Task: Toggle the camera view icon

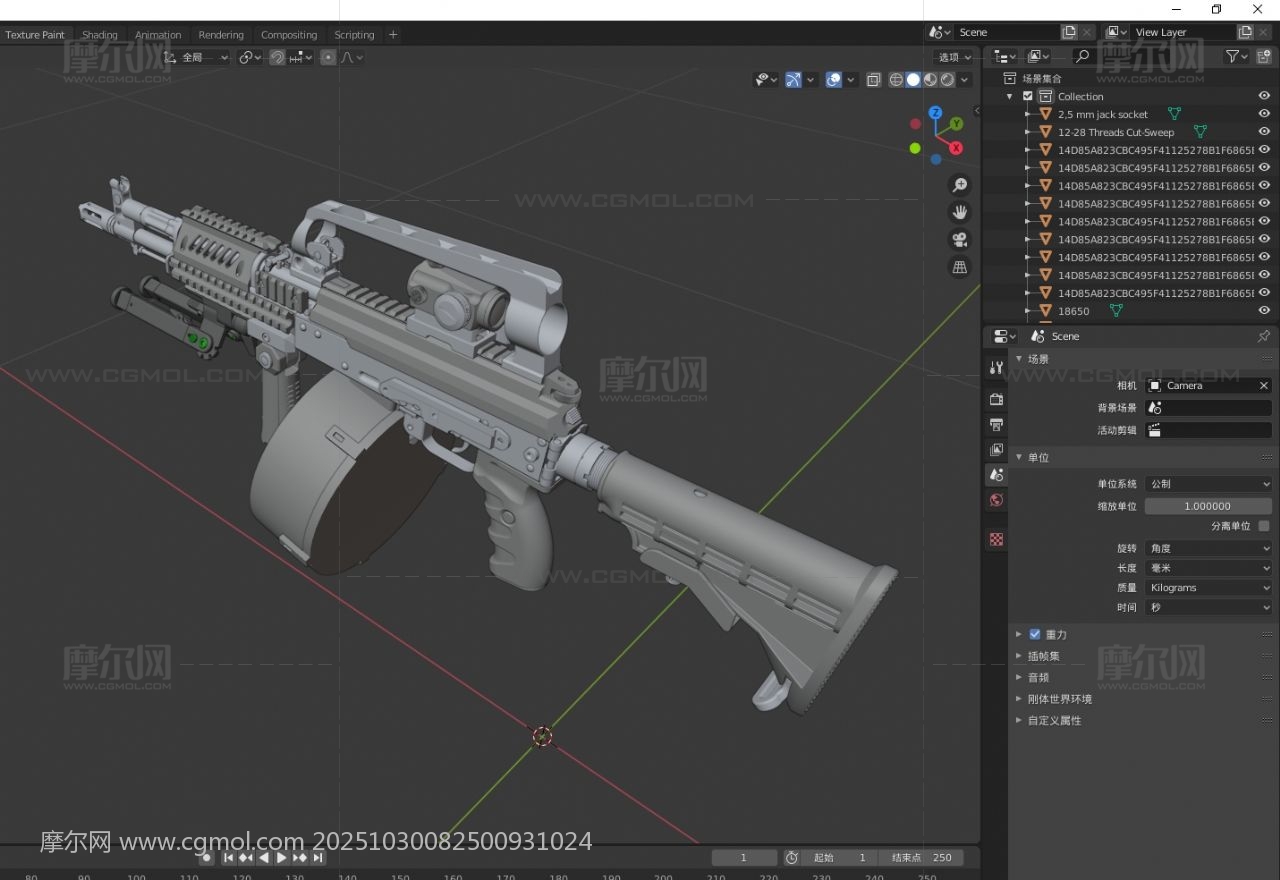Action: (960, 239)
